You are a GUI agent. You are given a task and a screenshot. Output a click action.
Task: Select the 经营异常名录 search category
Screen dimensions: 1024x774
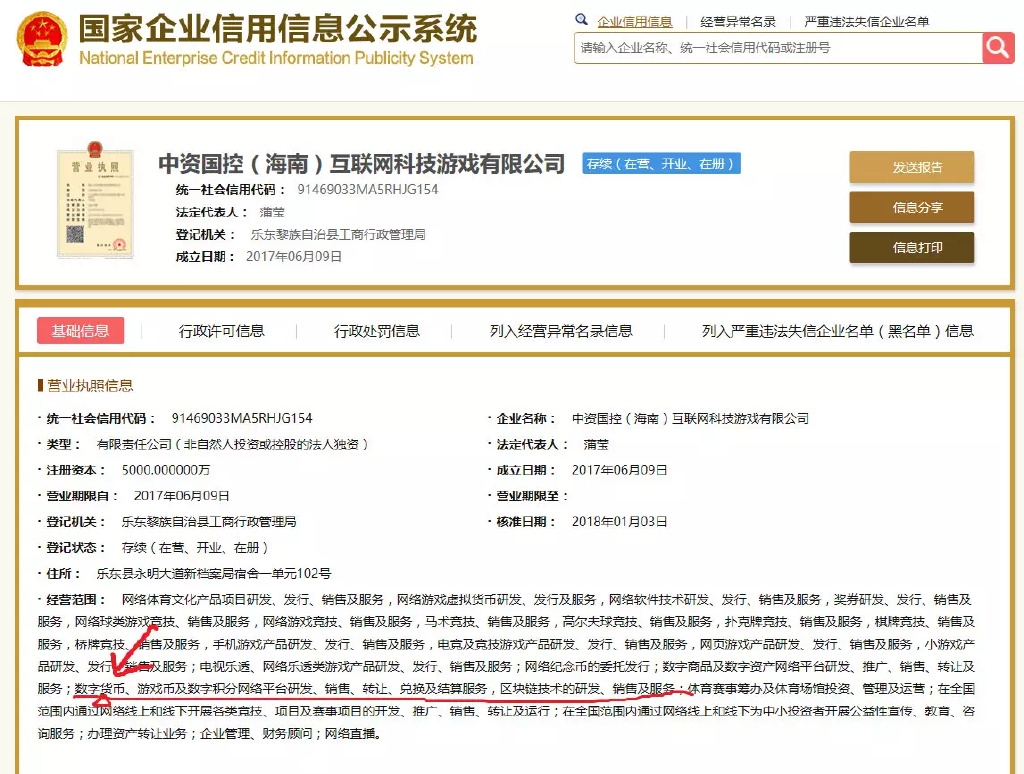click(x=738, y=22)
